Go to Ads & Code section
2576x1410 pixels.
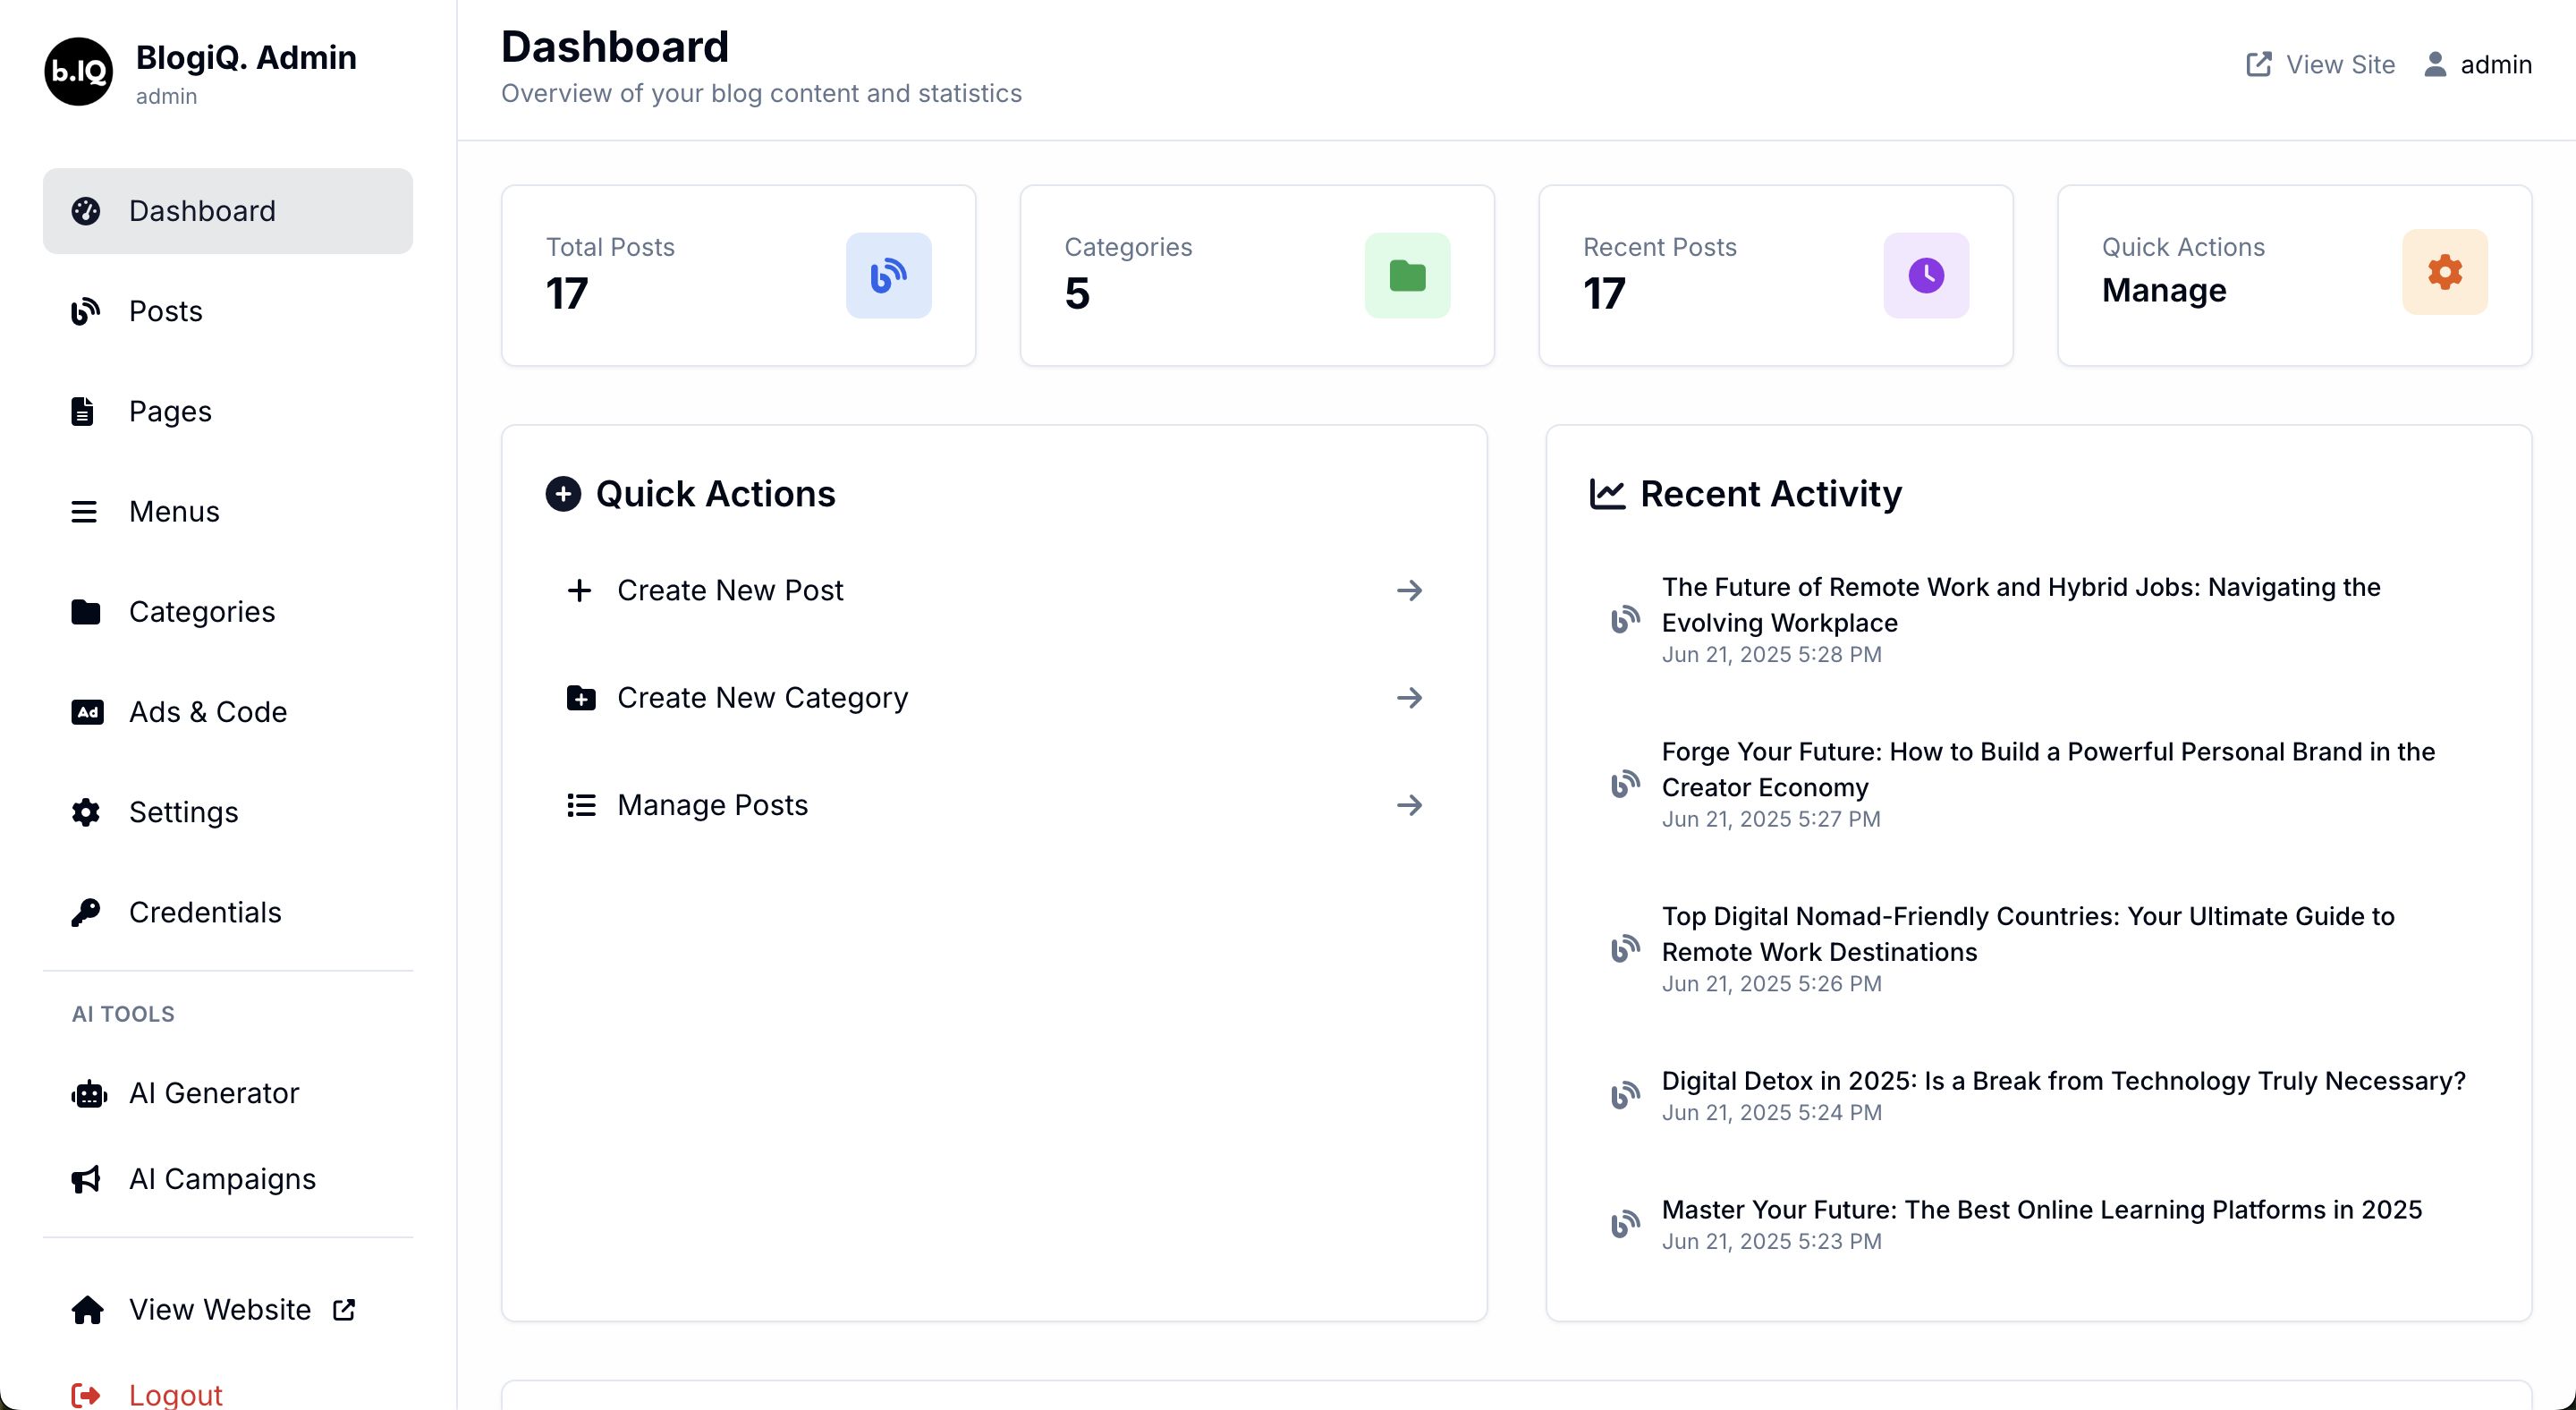point(208,712)
